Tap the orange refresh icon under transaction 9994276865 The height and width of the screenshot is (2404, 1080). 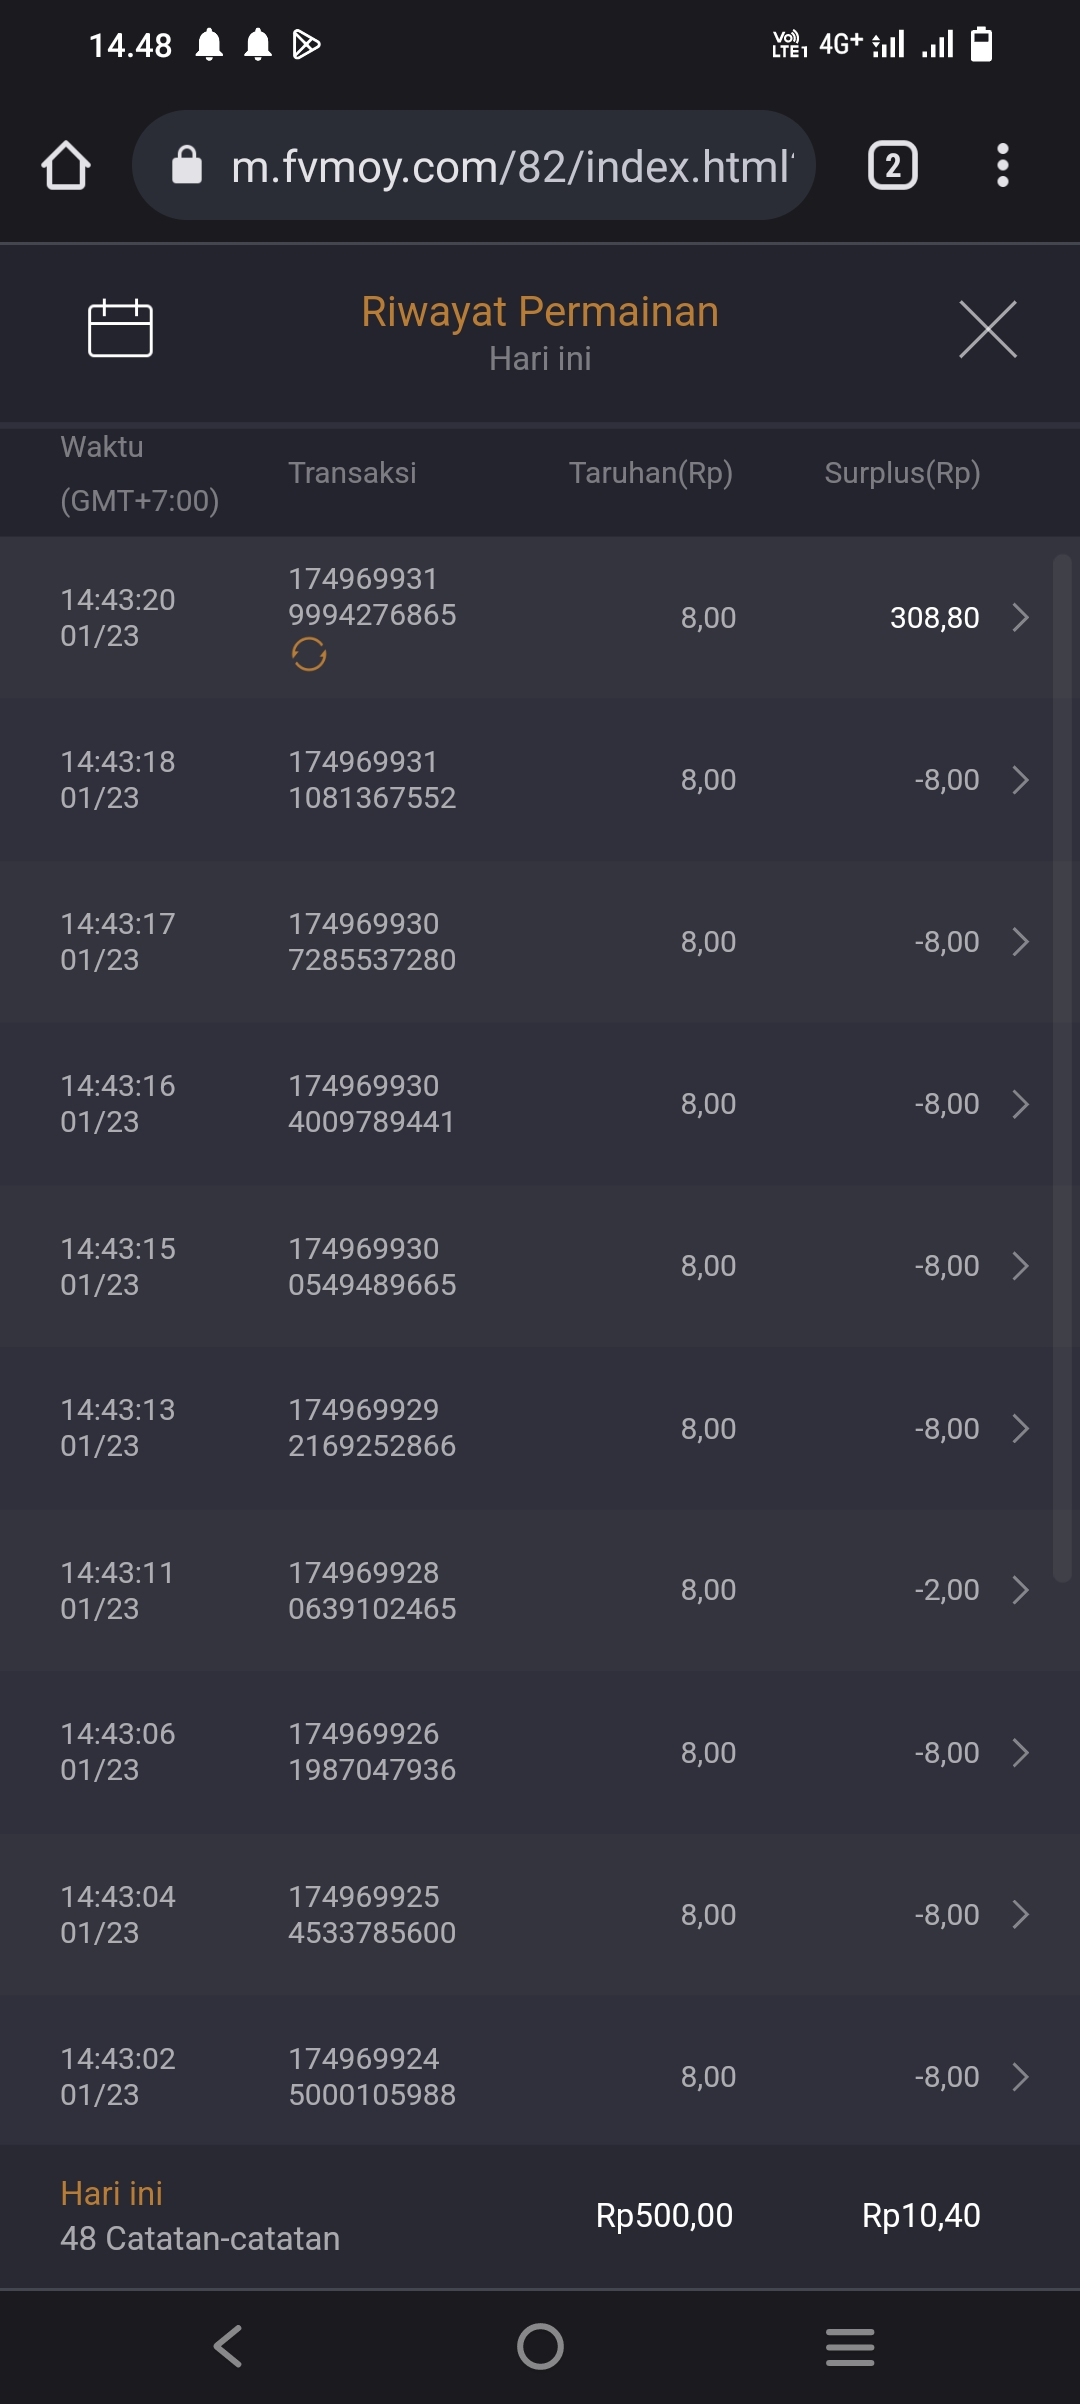tap(309, 655)
